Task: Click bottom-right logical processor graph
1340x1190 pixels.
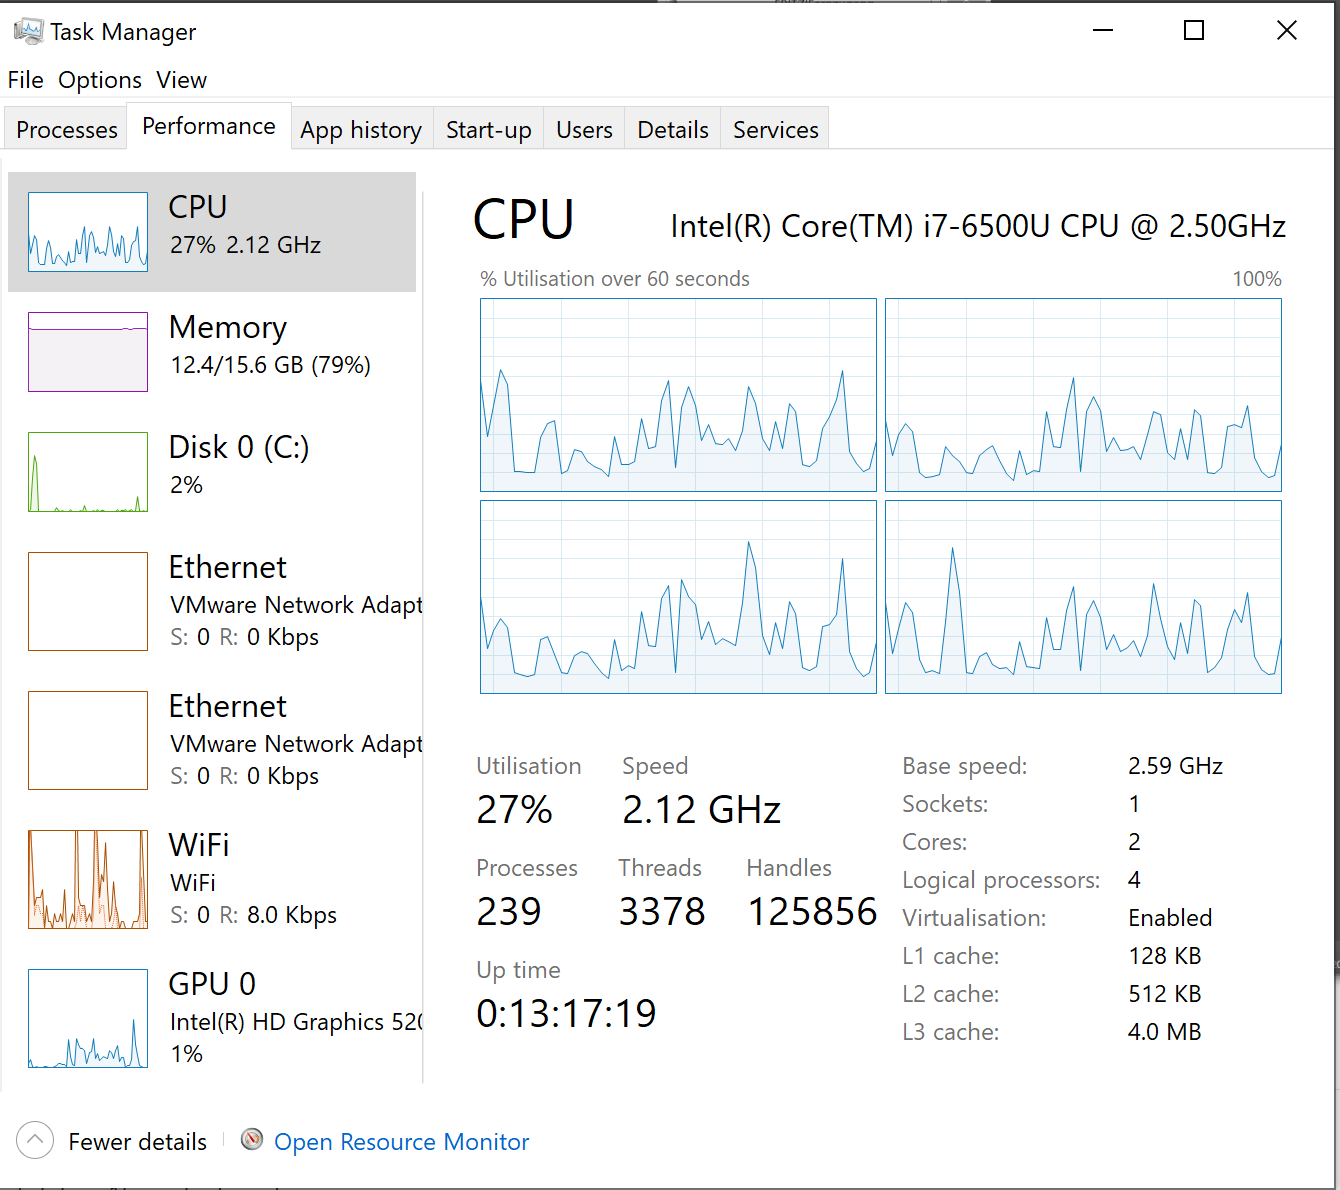Action: 1083,597
